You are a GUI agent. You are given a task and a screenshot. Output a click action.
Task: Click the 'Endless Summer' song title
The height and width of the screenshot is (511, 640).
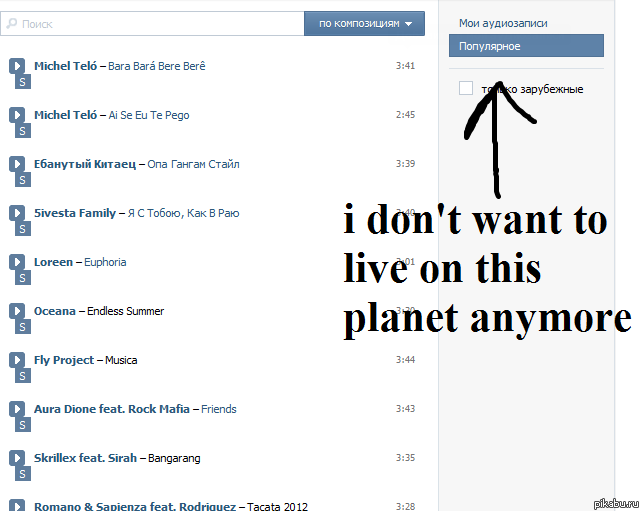click(125, 311)
